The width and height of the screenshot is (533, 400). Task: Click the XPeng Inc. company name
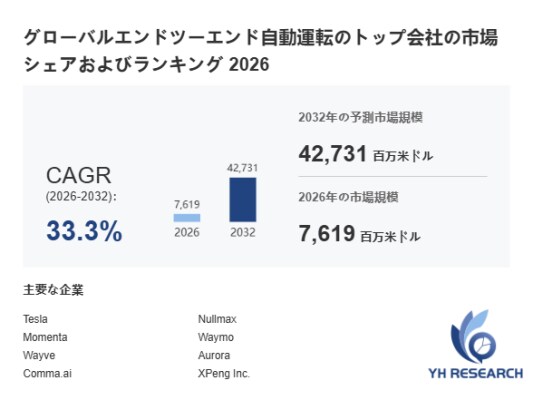pyautogui.click(x=224, y=373)
